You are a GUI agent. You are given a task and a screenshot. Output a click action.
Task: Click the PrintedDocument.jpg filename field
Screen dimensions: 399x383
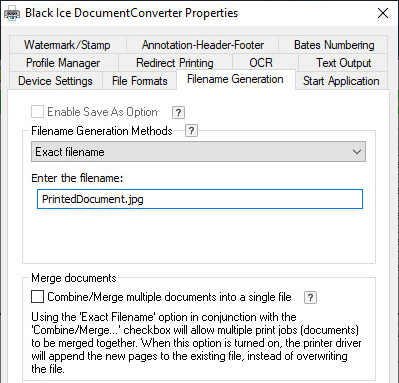click(200, 199)
